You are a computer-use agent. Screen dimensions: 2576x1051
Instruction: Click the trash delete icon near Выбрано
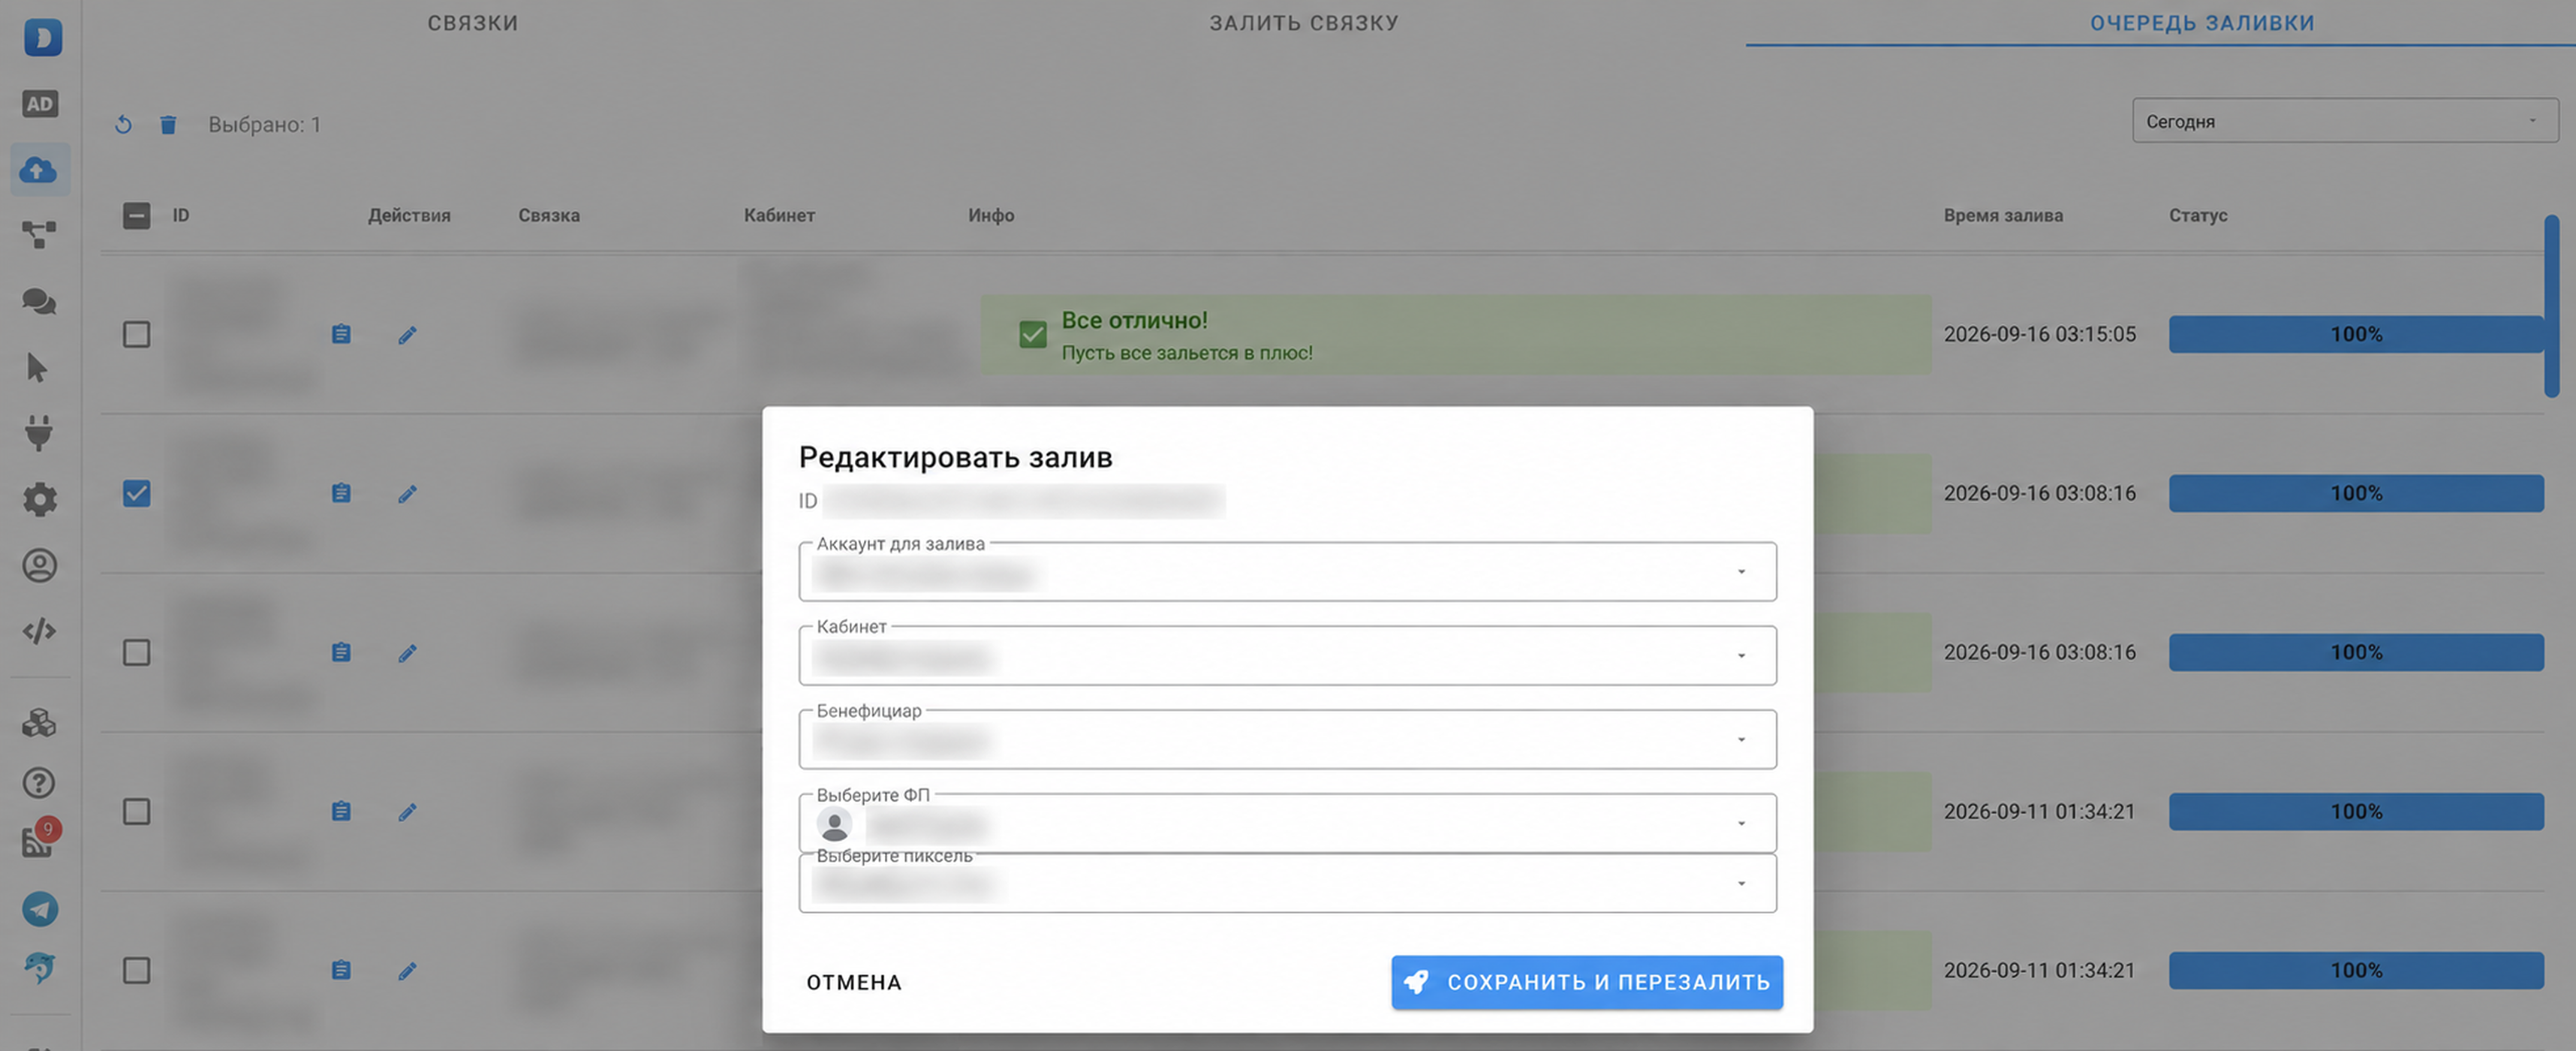pyautogui.click(x=168, y=125)
